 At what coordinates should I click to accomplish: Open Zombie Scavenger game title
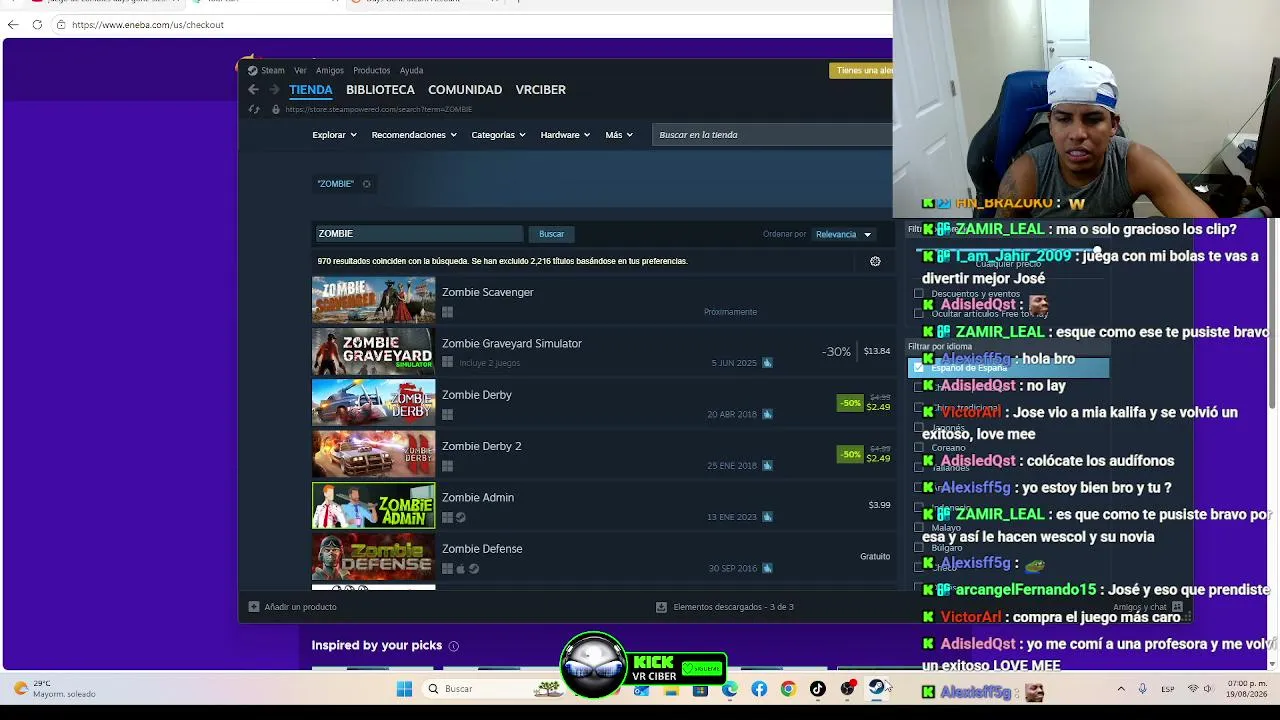pos(488,292)
